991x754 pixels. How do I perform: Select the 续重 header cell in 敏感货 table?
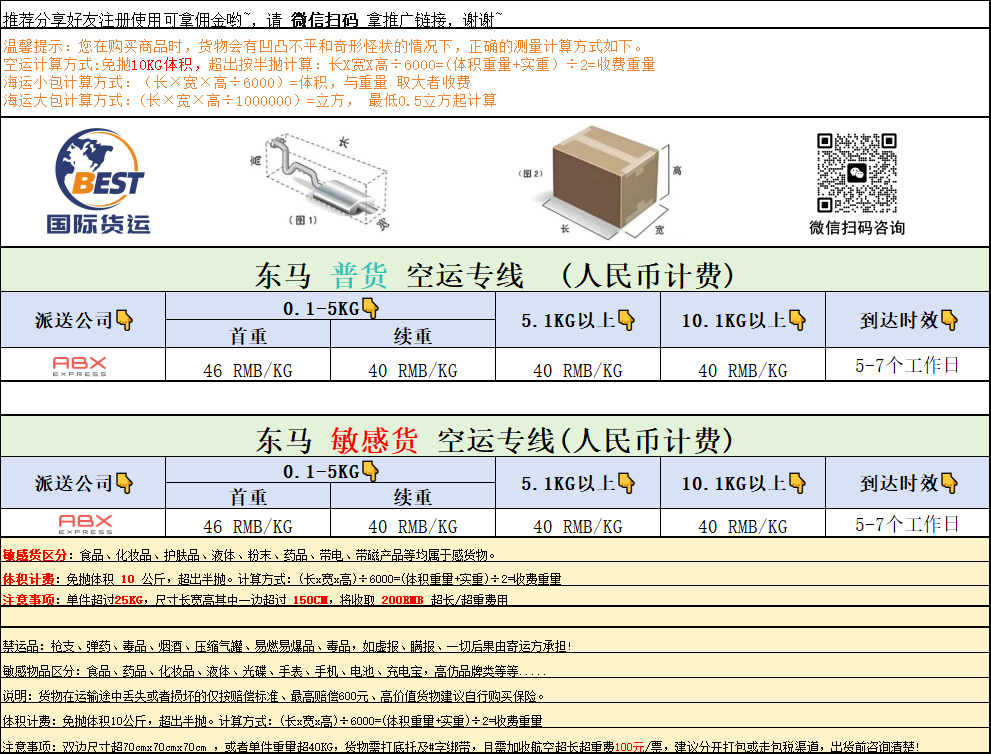[x=412, y=497]
